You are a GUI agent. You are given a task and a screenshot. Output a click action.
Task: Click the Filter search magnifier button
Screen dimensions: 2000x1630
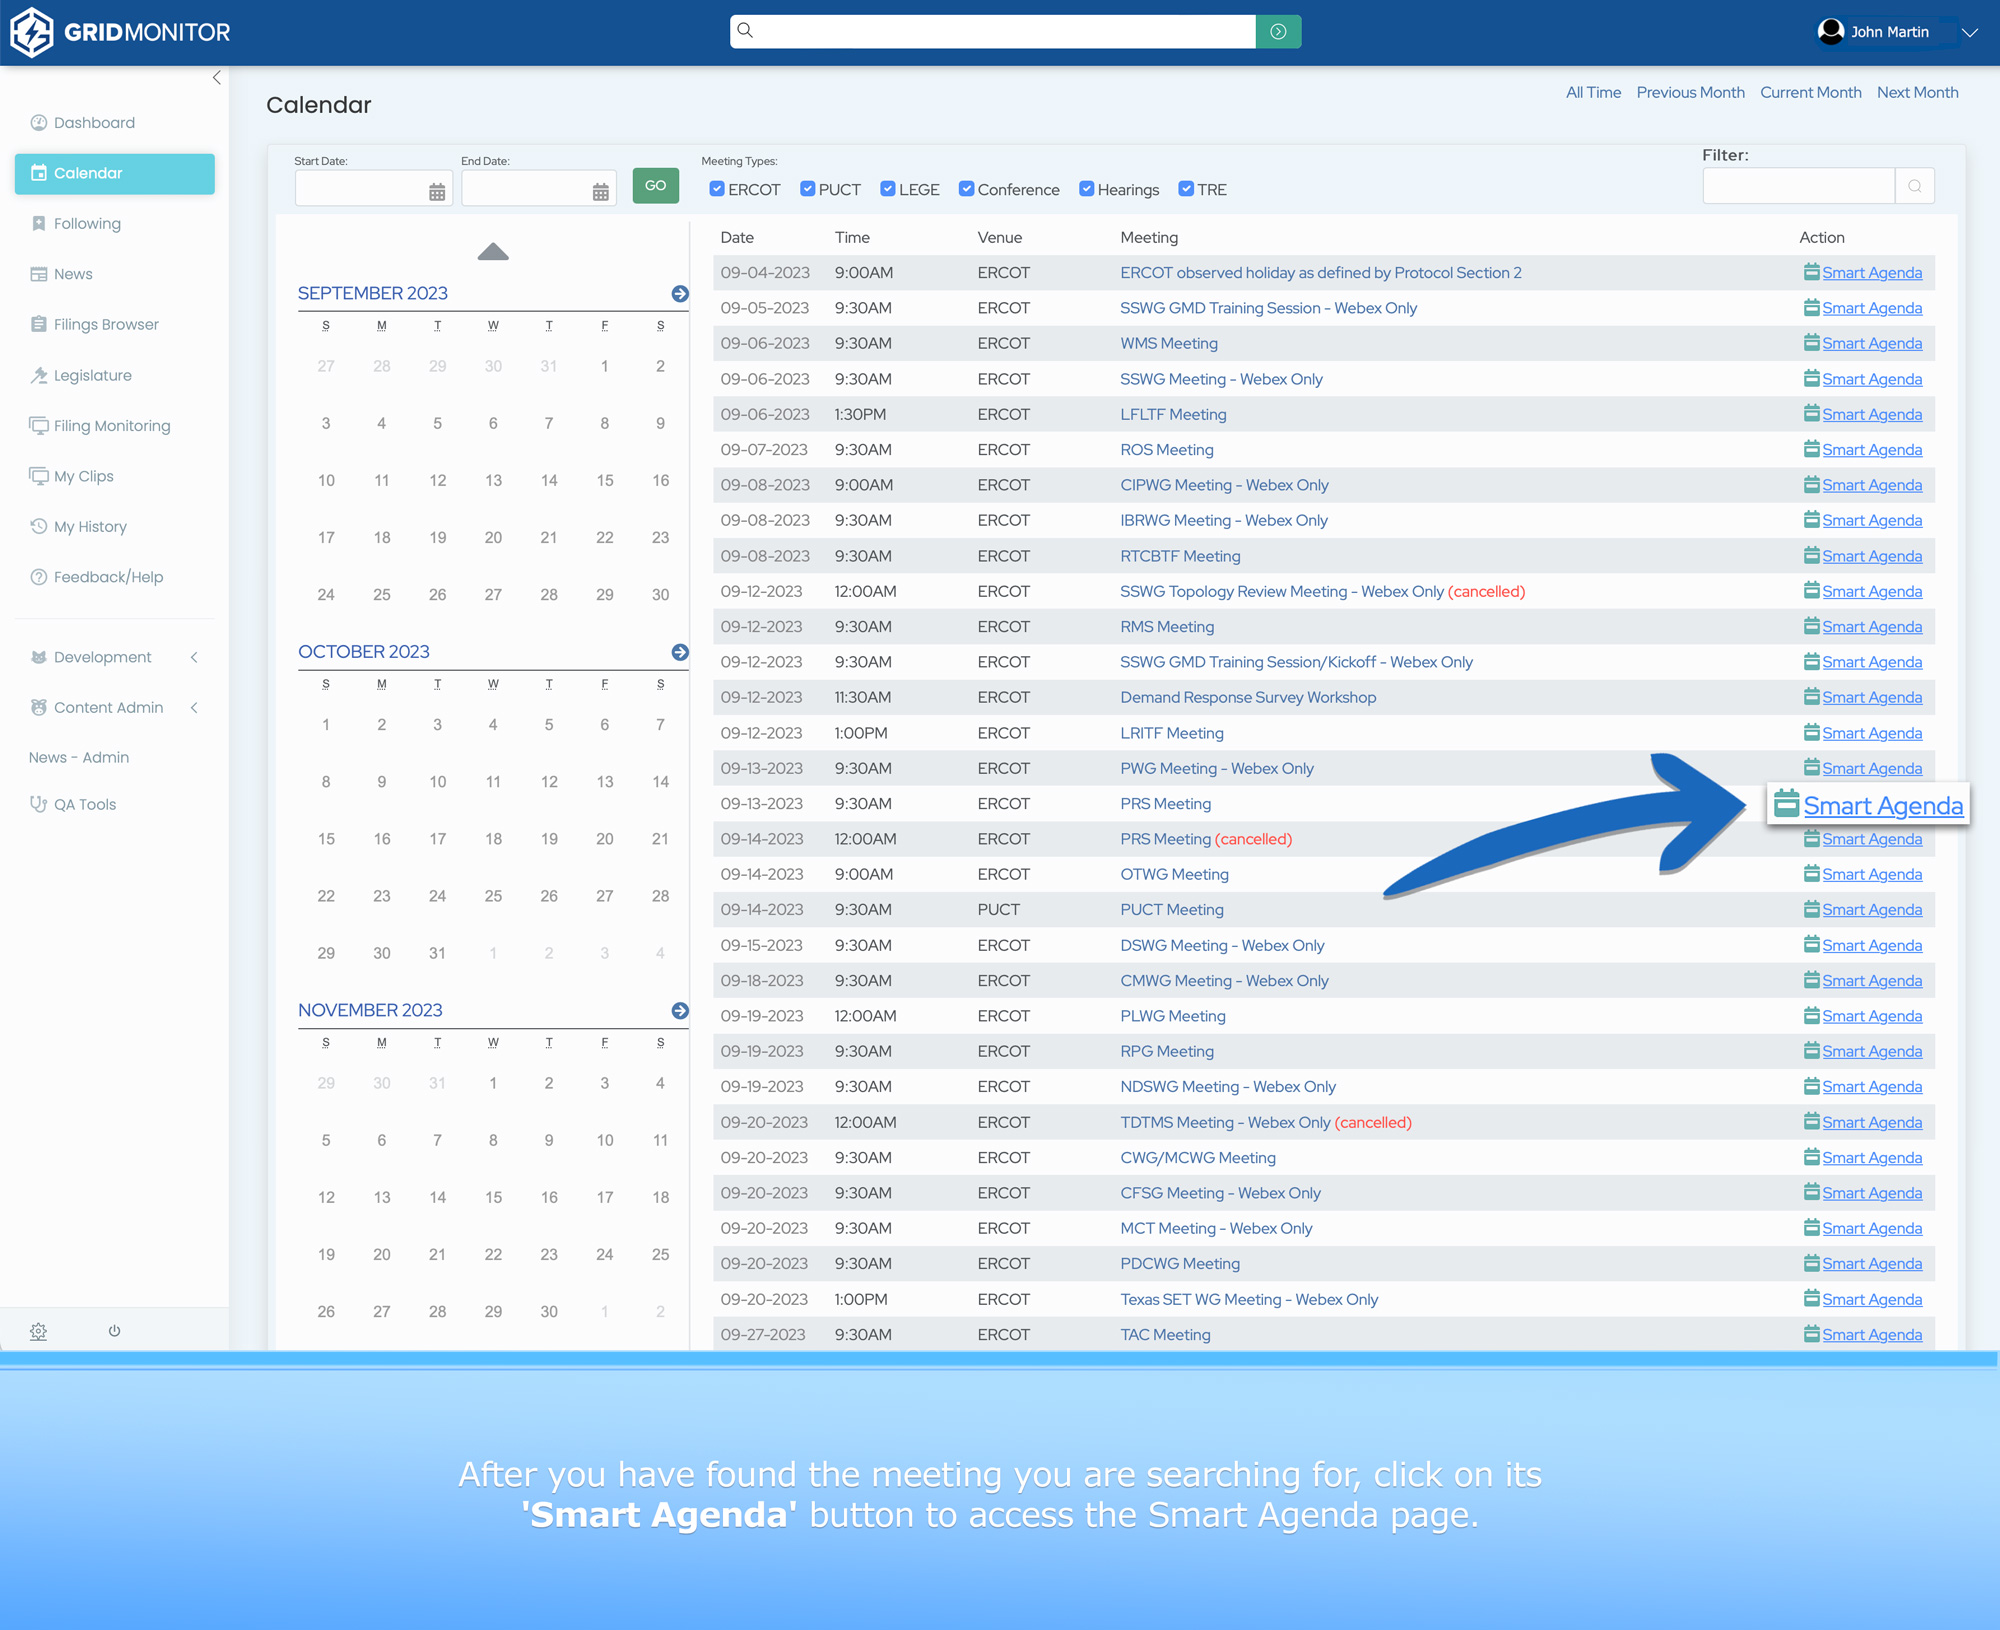1914,186
